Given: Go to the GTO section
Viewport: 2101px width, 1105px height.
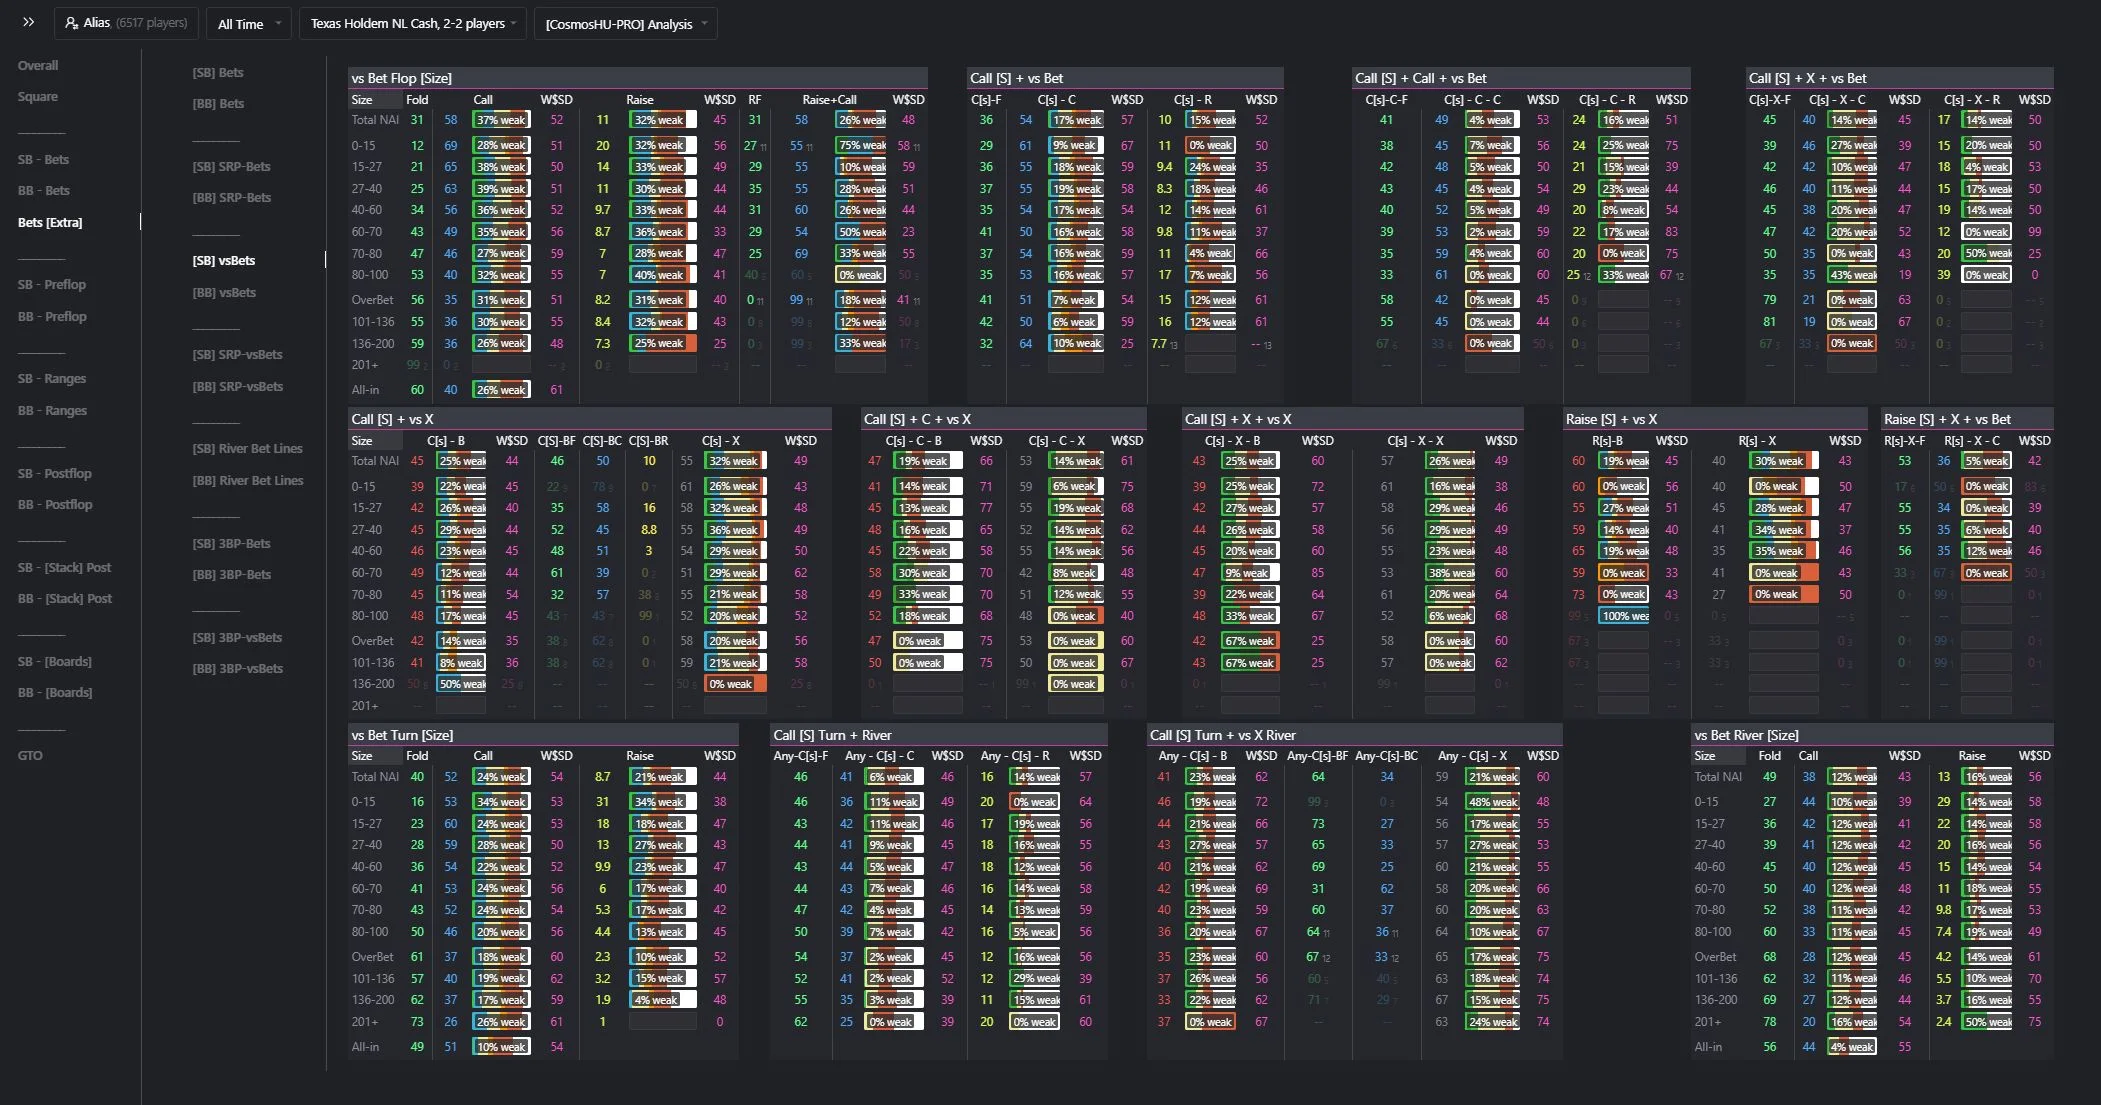Looking at the screenshot, I should pos(30,756).
